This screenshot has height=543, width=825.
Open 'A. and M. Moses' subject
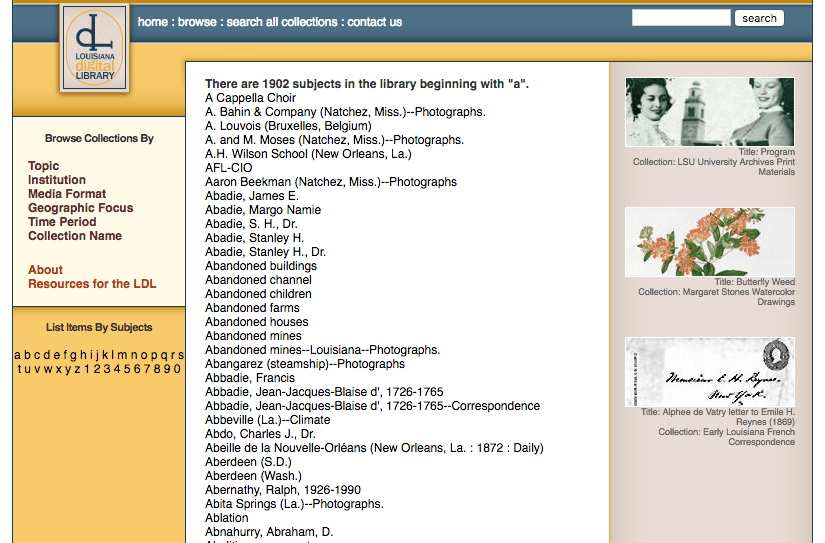pyautogui.click(x=335, y=140)
